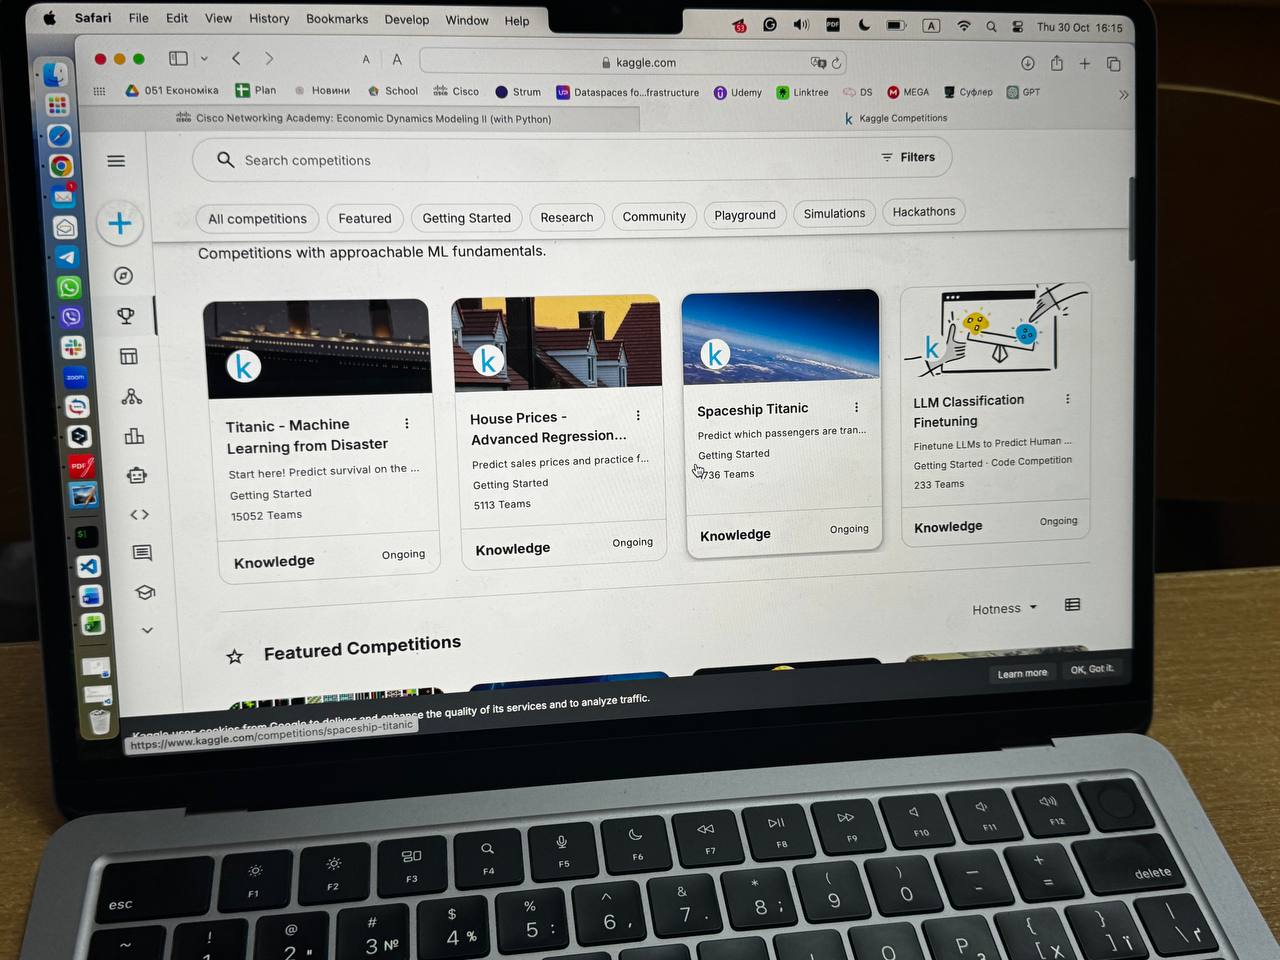
Task: Expand the More chevron in Kaggle sidebar
Action: [147, 630]
